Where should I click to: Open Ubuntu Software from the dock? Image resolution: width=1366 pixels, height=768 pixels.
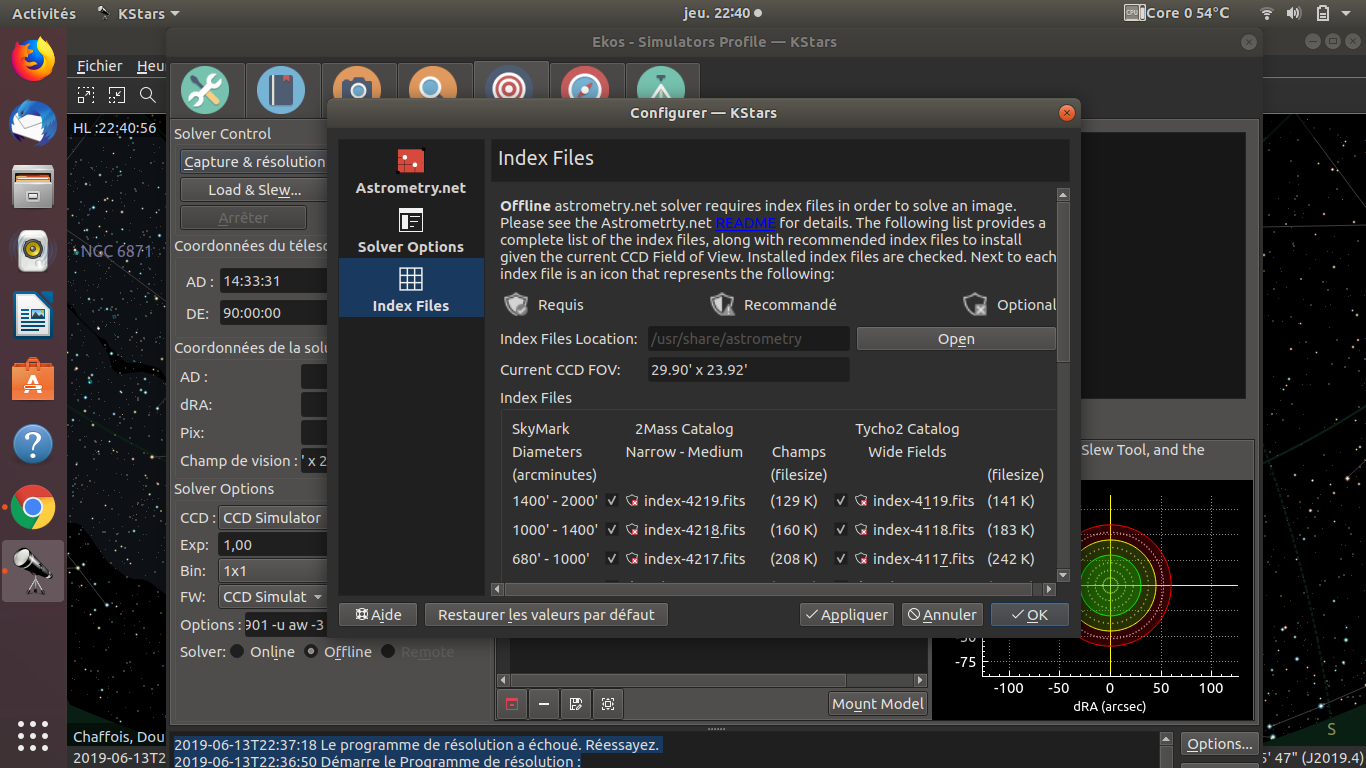pyautogui.click(x=33, y=380)
